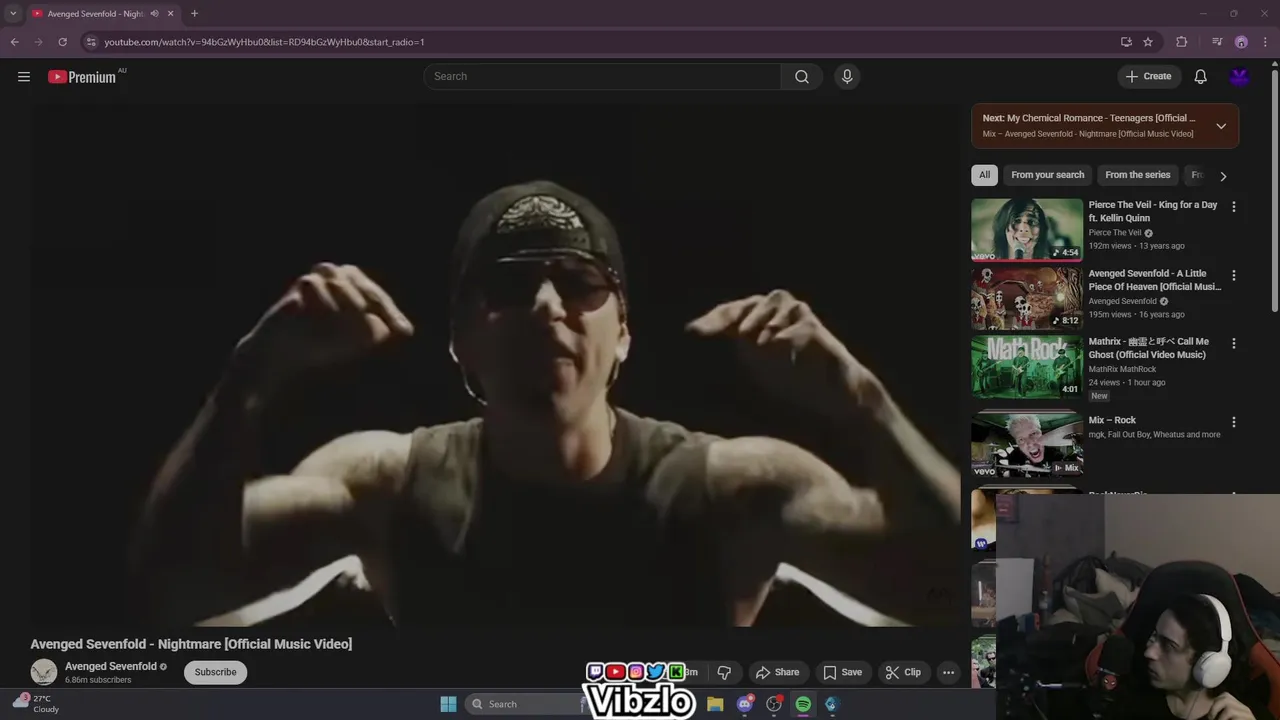Click the Share button
The width and height of the screenshot is (1280, 720).
pyautogui.click(x=777, y=672)
